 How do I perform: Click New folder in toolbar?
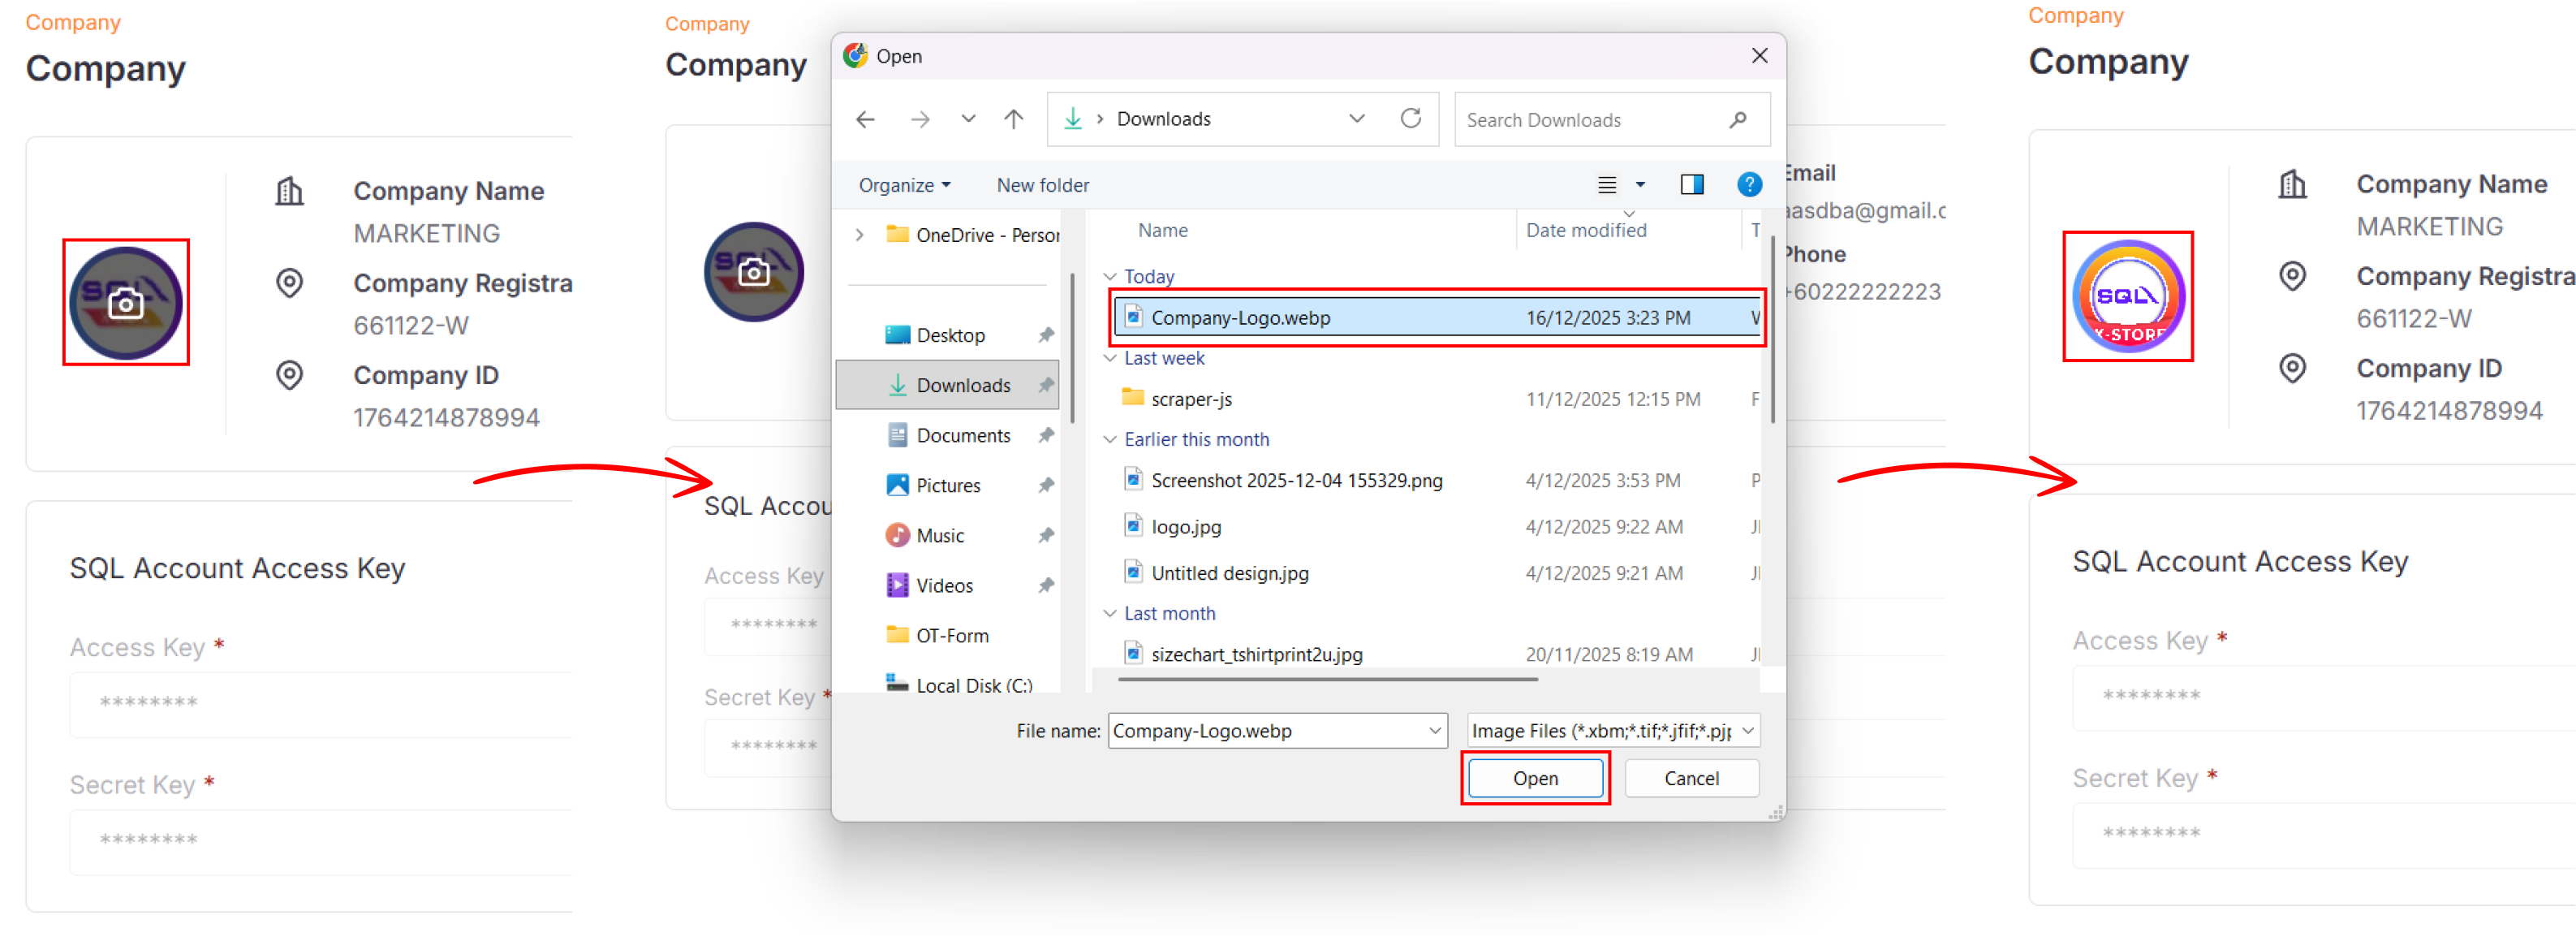pyautogui.click(x=1042, y=185)
